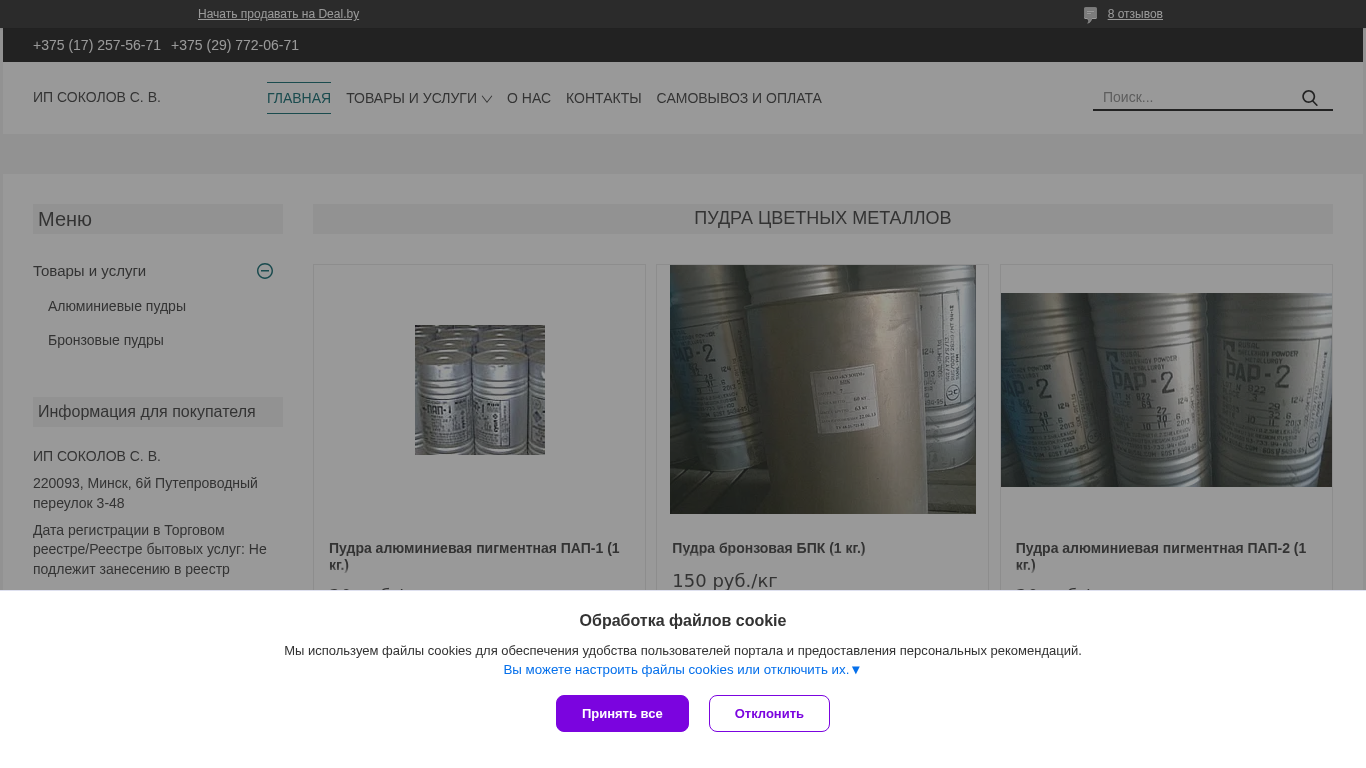Screen dimensions: 1366x768
Task: Open the ГЛАВНАЯ menu item
Action: coord(299,98)
